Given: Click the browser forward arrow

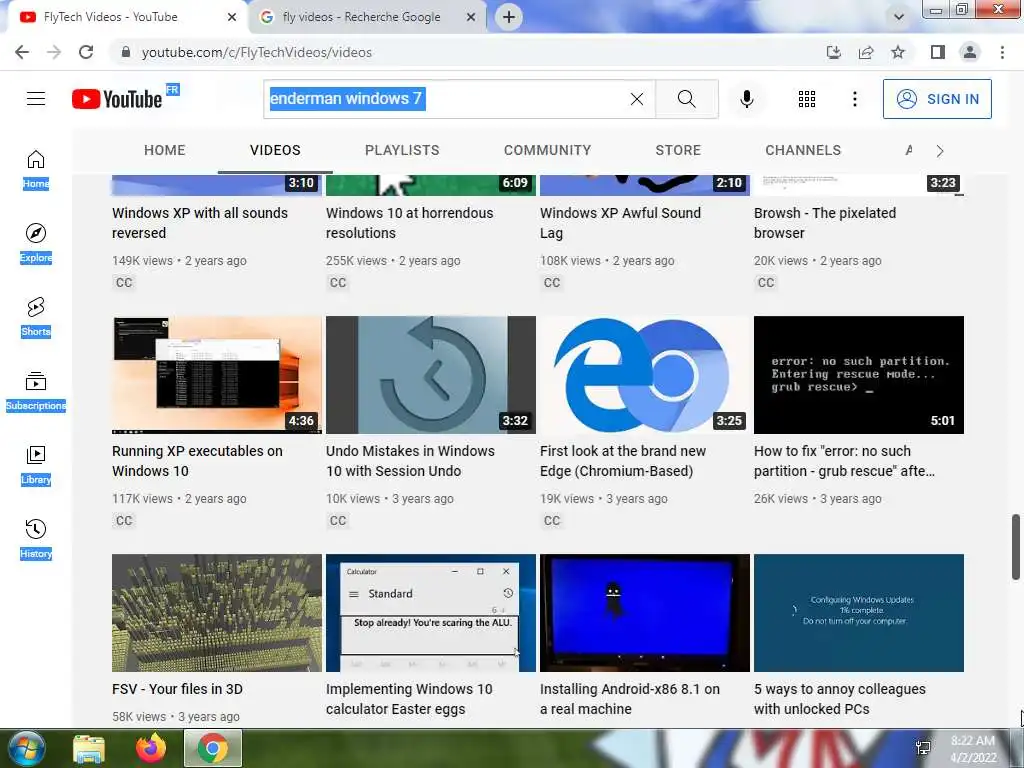Looking at the screenshot, I should pos(54,52).
